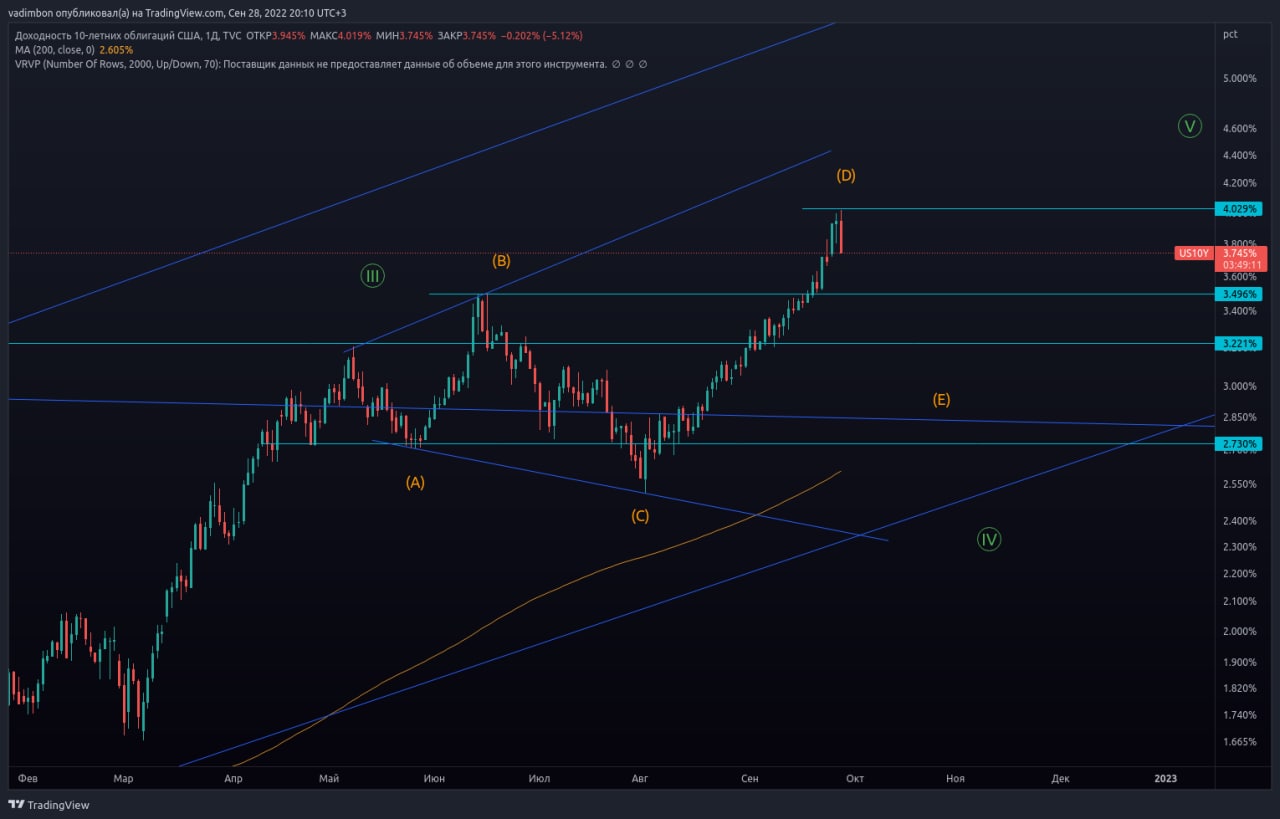Click the MA (200, close, 0) indicator legend
The width and height of the screenshot is (1280, 819).
coord(55,49)
